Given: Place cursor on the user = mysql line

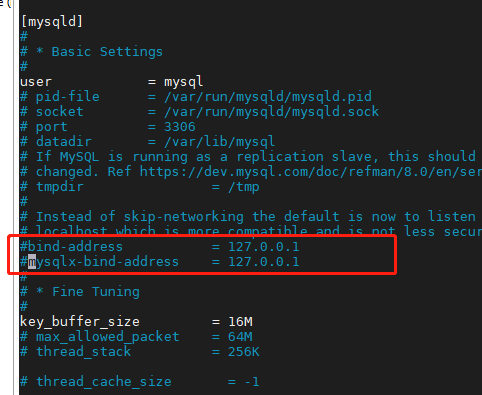Looking at the screenshot, I should pyautogui.click(x=111, y=82).
